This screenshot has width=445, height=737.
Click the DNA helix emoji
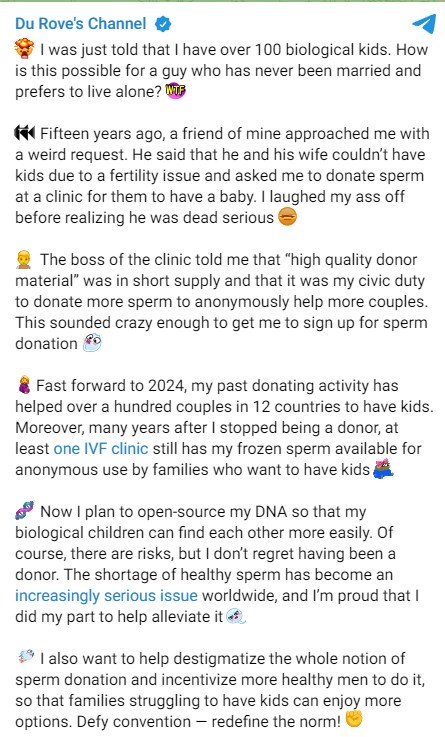24,511
